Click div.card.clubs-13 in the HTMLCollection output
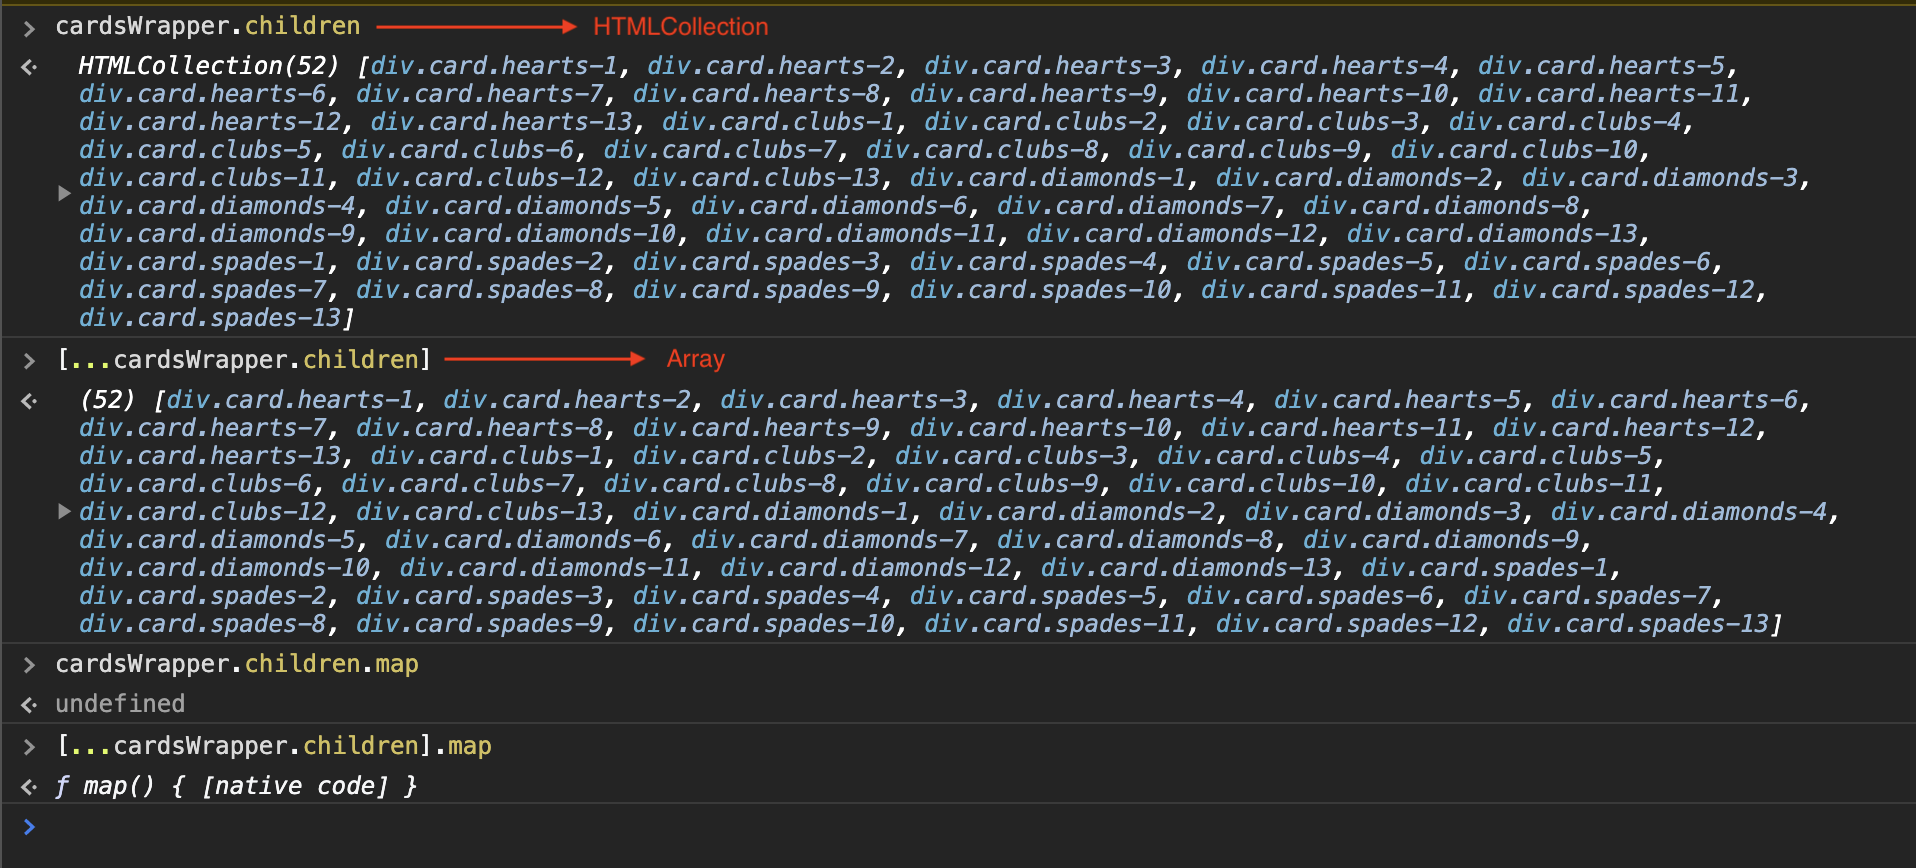Screen dimensions: 1916x868 [x=756, y=178]
